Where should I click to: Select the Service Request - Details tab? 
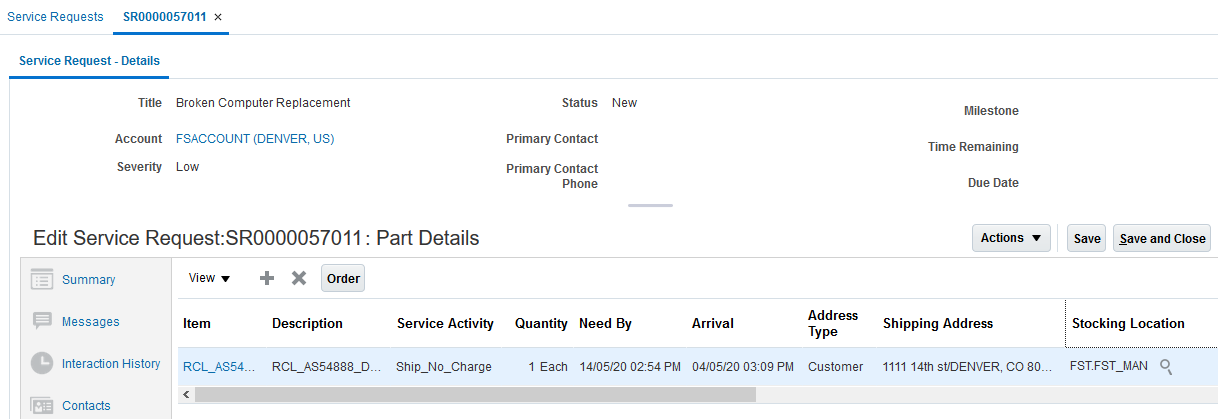tap(89, 61)
